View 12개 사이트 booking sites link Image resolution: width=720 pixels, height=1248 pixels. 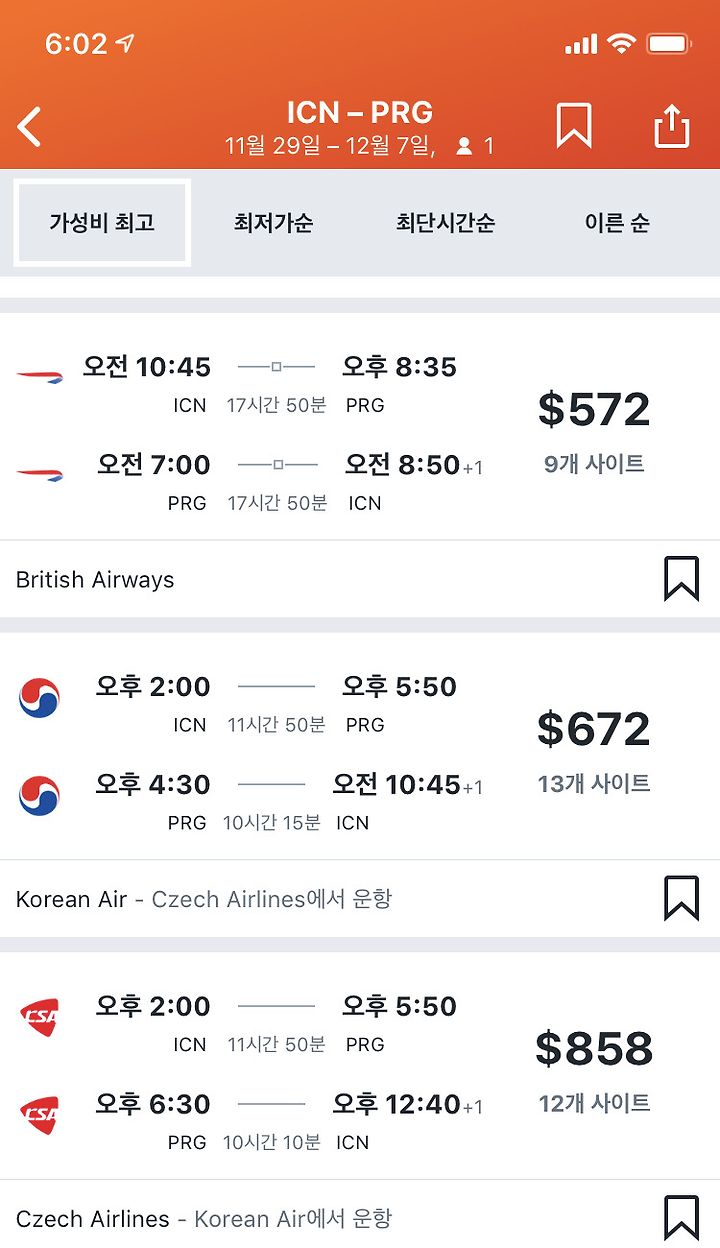pos(594,1104)
